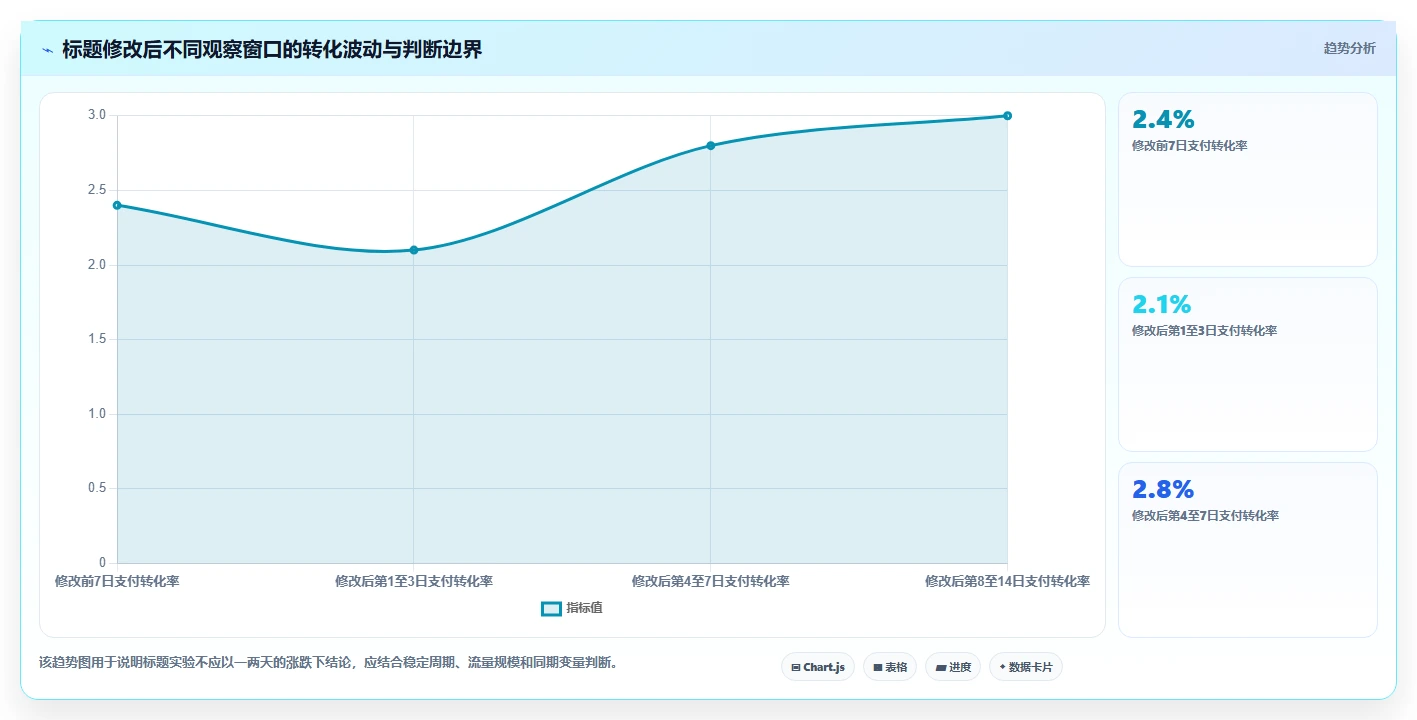1417x720 pixels.
Task: Click y-axis tick label 2.5
Action: (97, 190)
